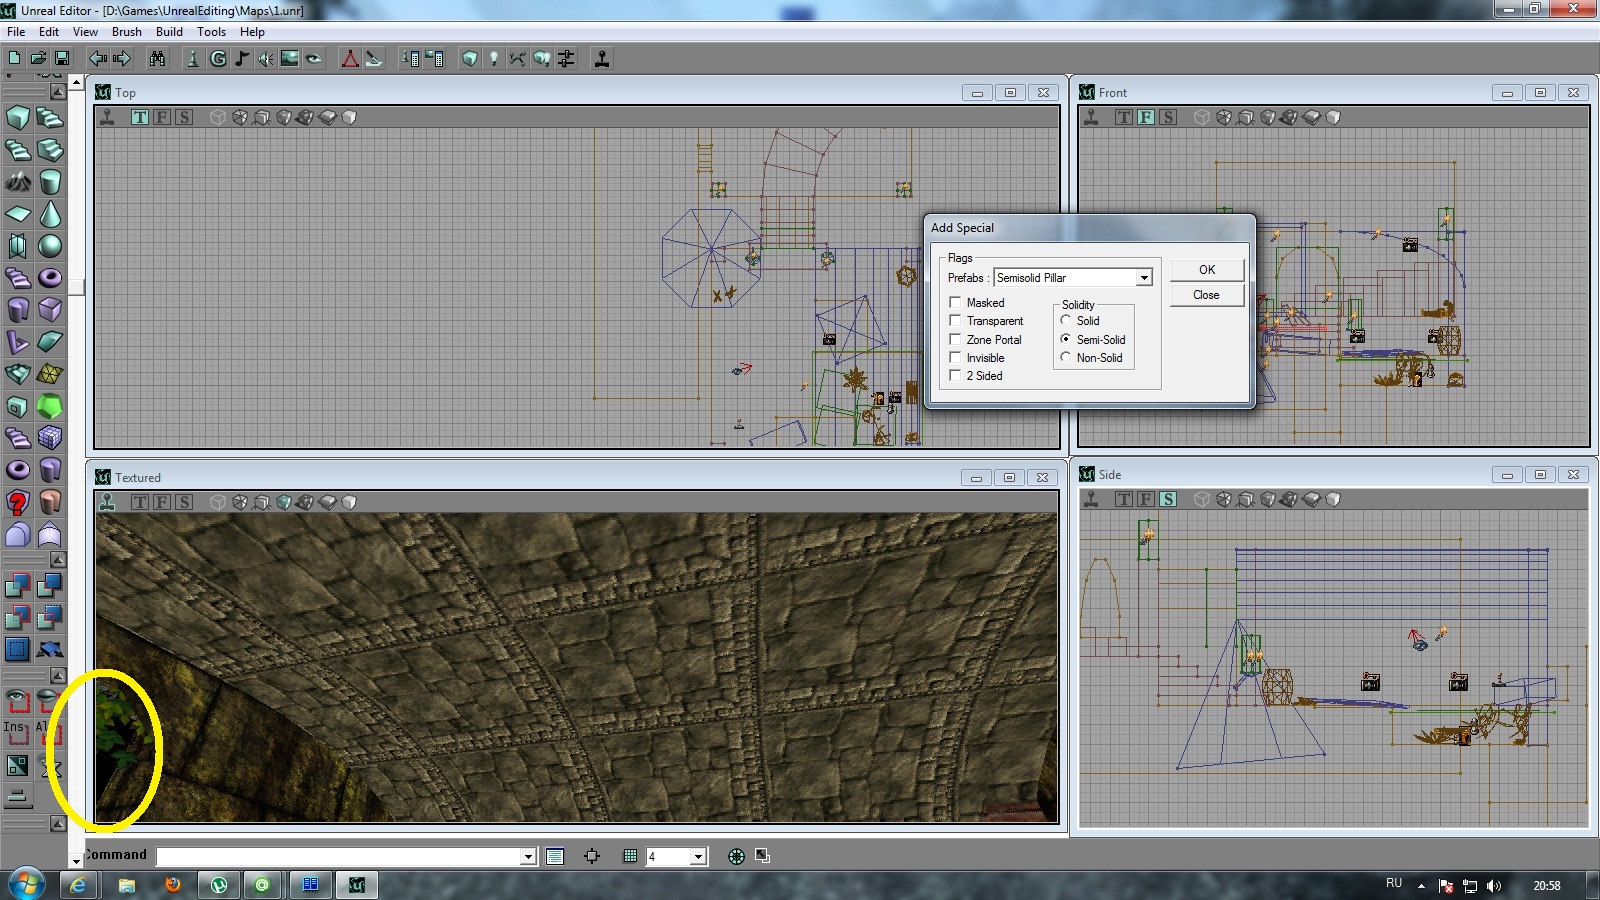Viewport: 1600px width, 900px height.
Task: Click the binoculars search actor icon
Action: click(x=157, y=59)
